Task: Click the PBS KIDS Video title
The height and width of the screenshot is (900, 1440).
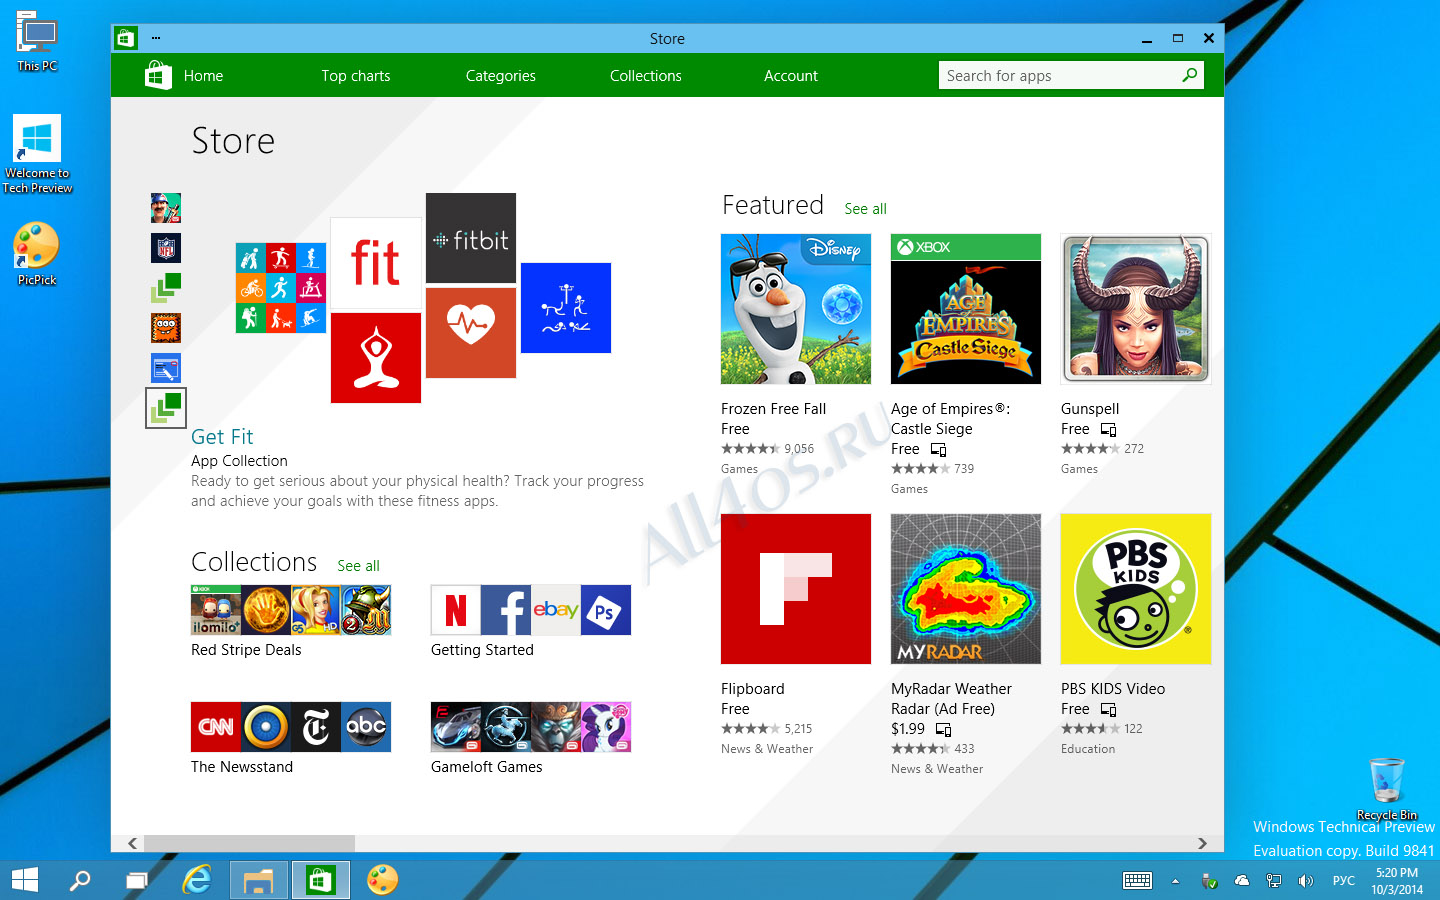Action: click(1113, 689)
